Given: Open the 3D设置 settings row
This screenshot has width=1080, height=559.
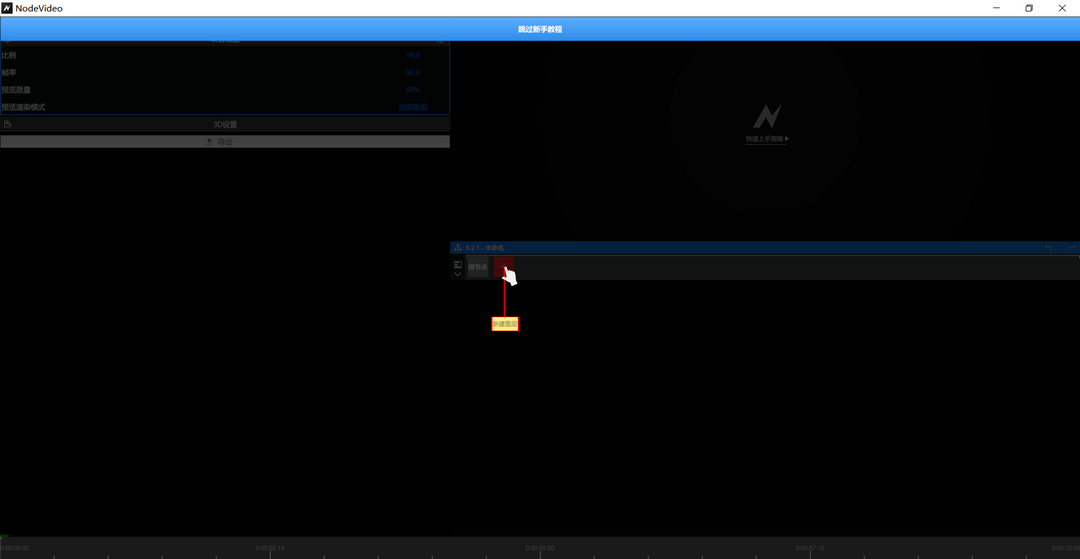Looking at the screenshot, I should tap(225, 125).
